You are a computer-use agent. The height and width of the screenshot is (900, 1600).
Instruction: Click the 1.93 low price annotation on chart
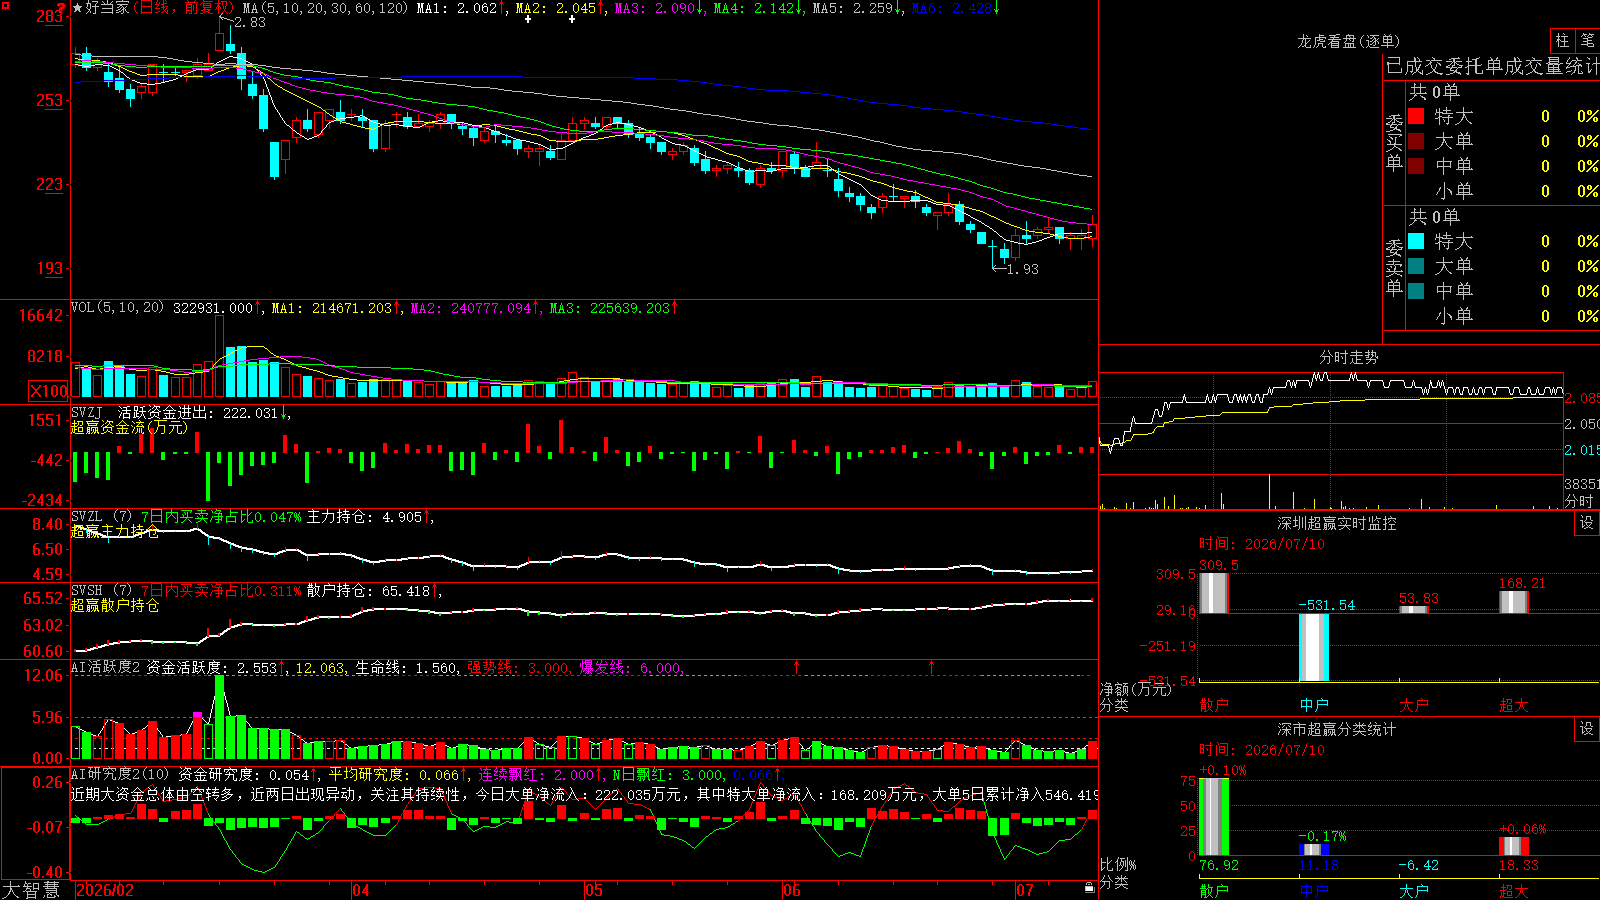click(x=1023, y=269)
